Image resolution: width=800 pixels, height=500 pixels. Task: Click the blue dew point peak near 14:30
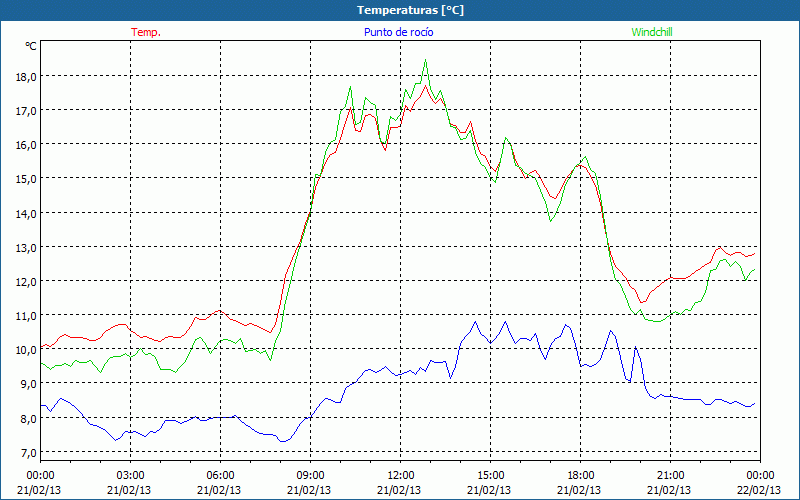476,322
